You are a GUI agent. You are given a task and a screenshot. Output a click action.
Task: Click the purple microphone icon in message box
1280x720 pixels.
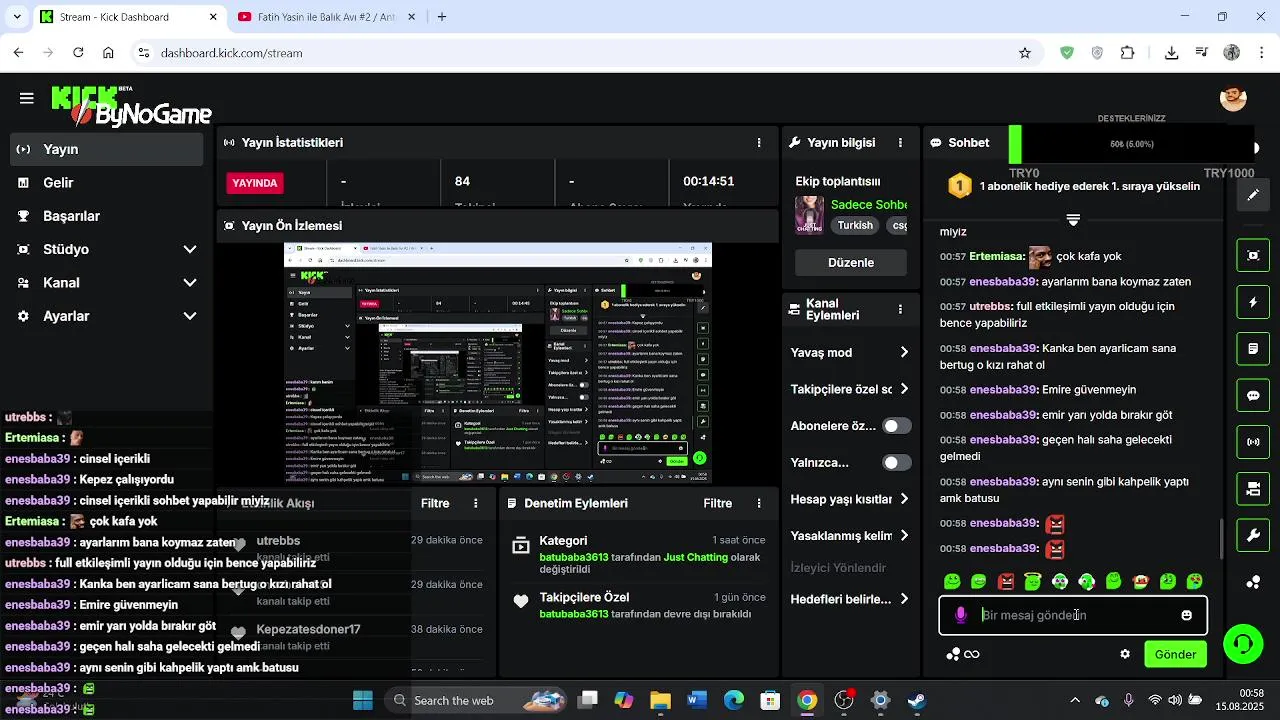961,616
